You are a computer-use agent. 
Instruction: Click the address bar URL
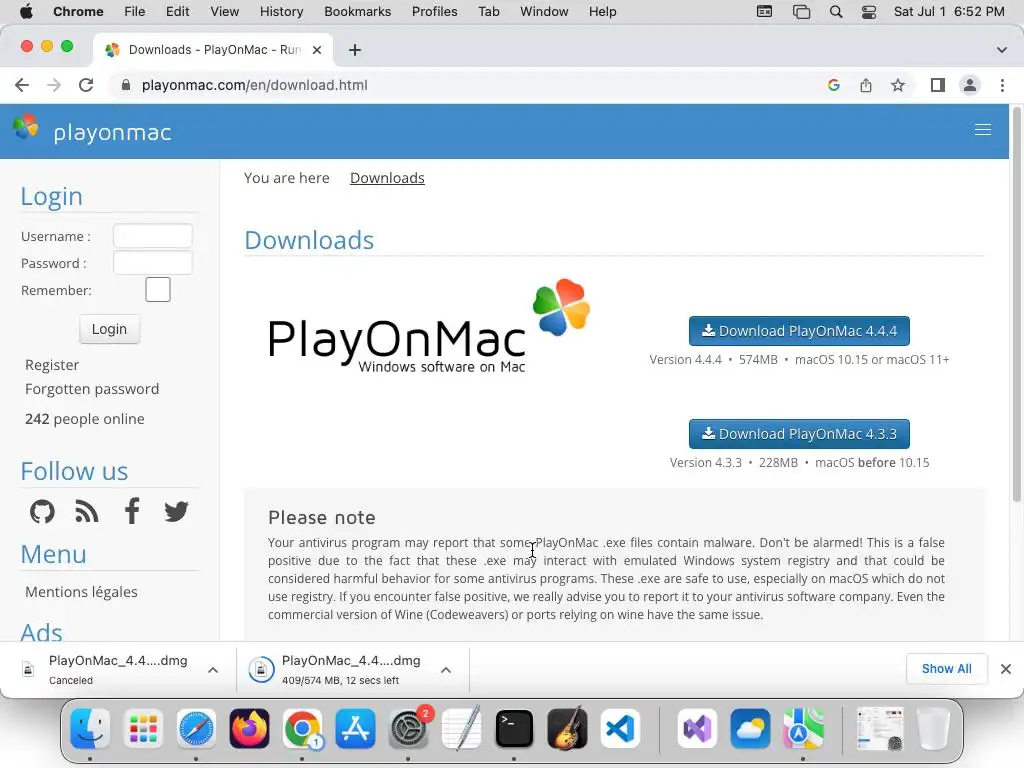(255, 85)
